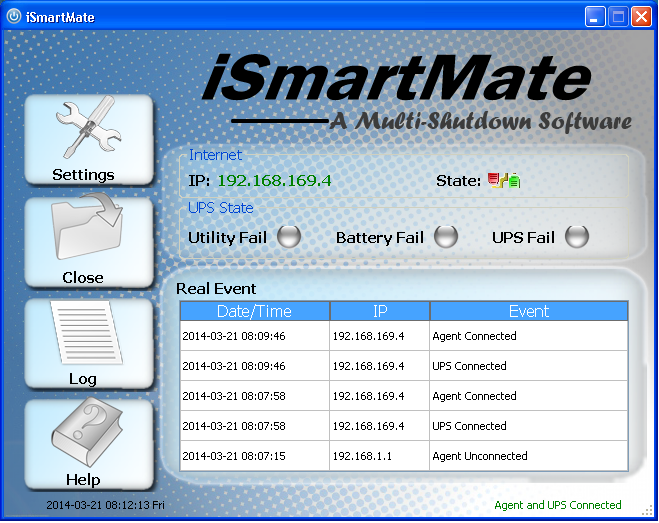
Task: Click the Internet group label
Action: pos(215,155)
